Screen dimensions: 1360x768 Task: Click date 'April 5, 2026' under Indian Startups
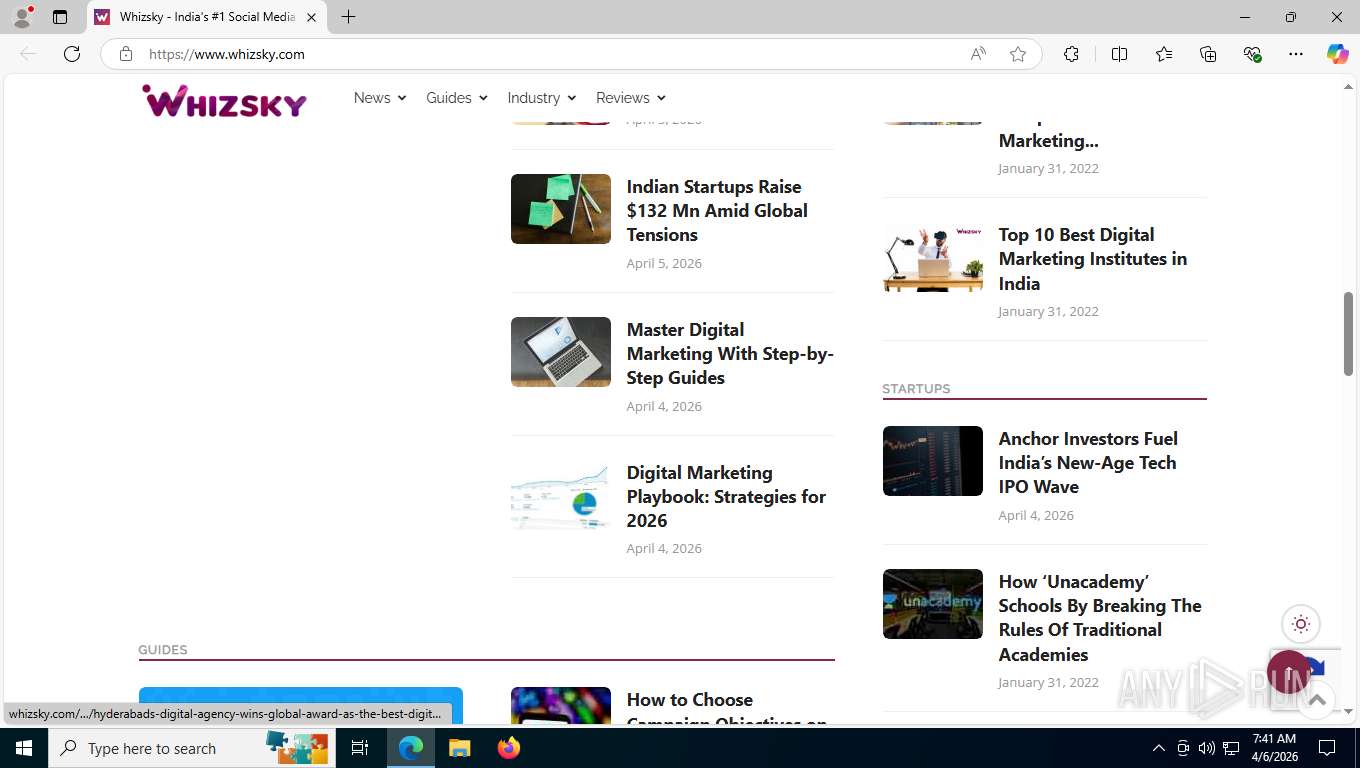click(x=664, y=263)
